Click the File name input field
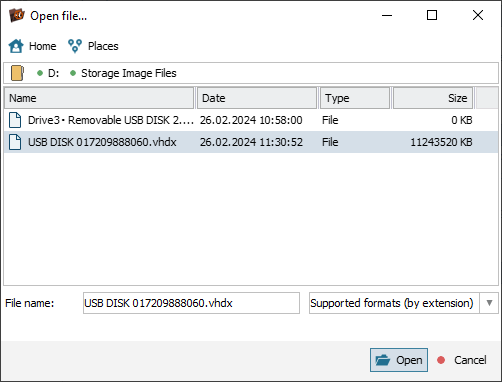The image size is (502, 382). click(x=191, y=303)
